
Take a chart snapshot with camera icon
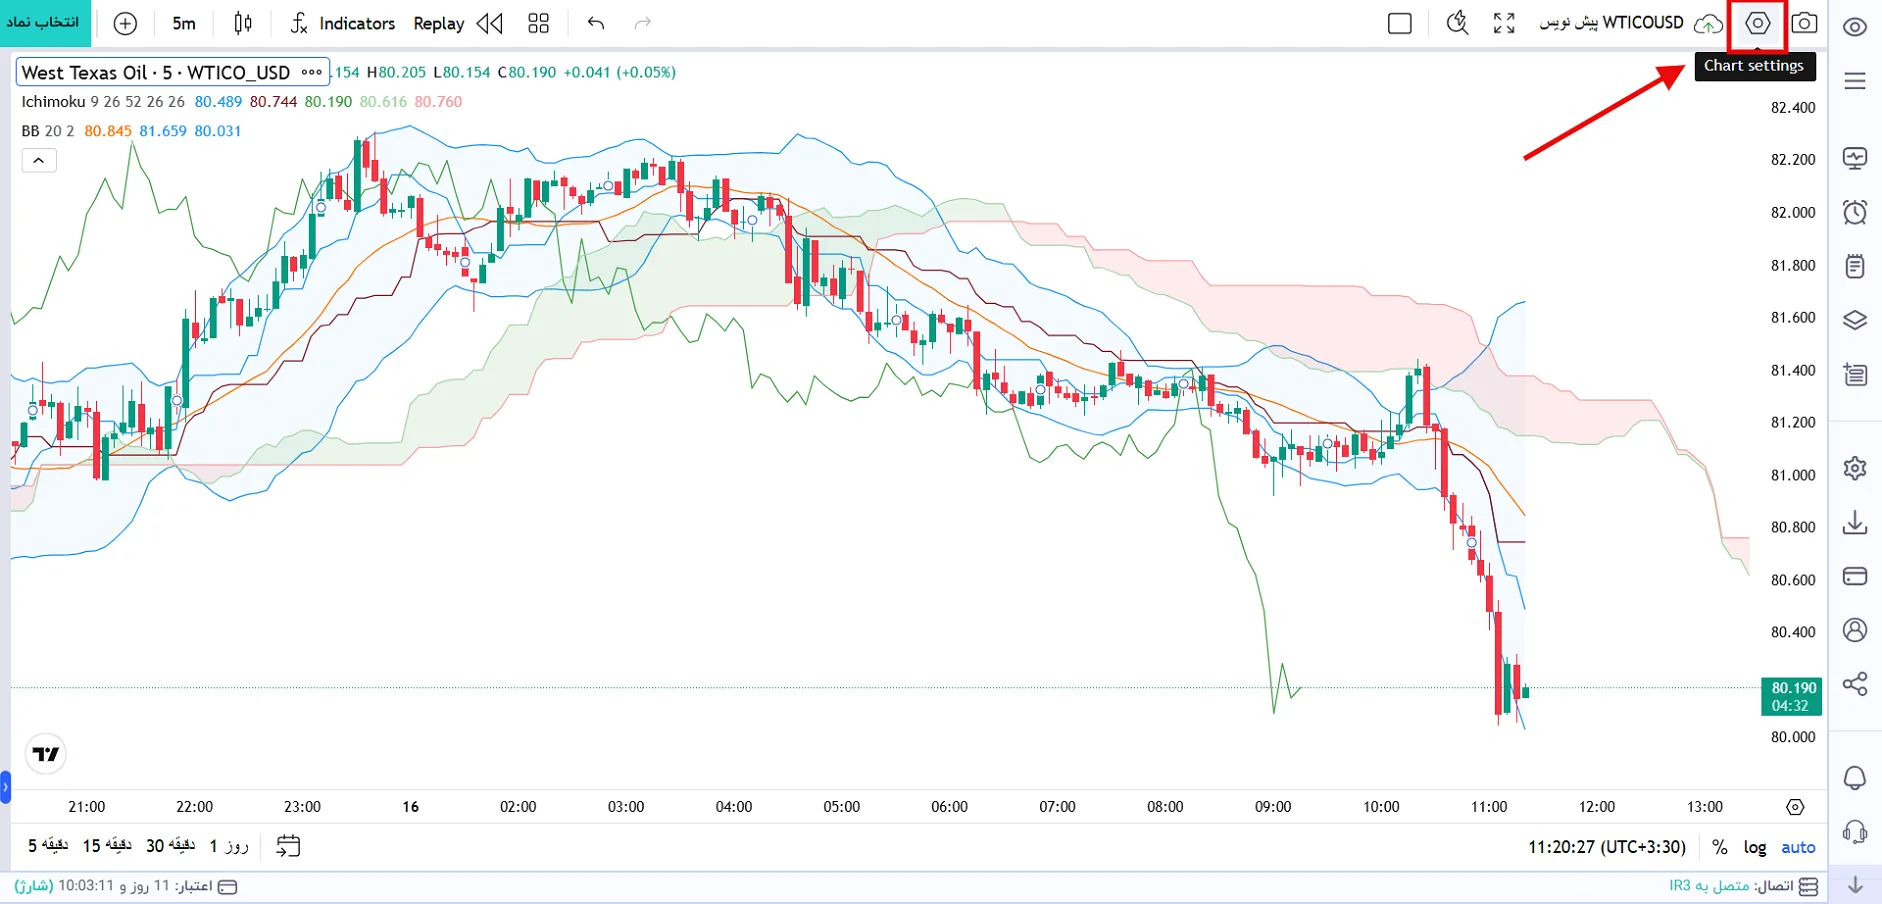pyautogui.click(x=1804, y=23)
